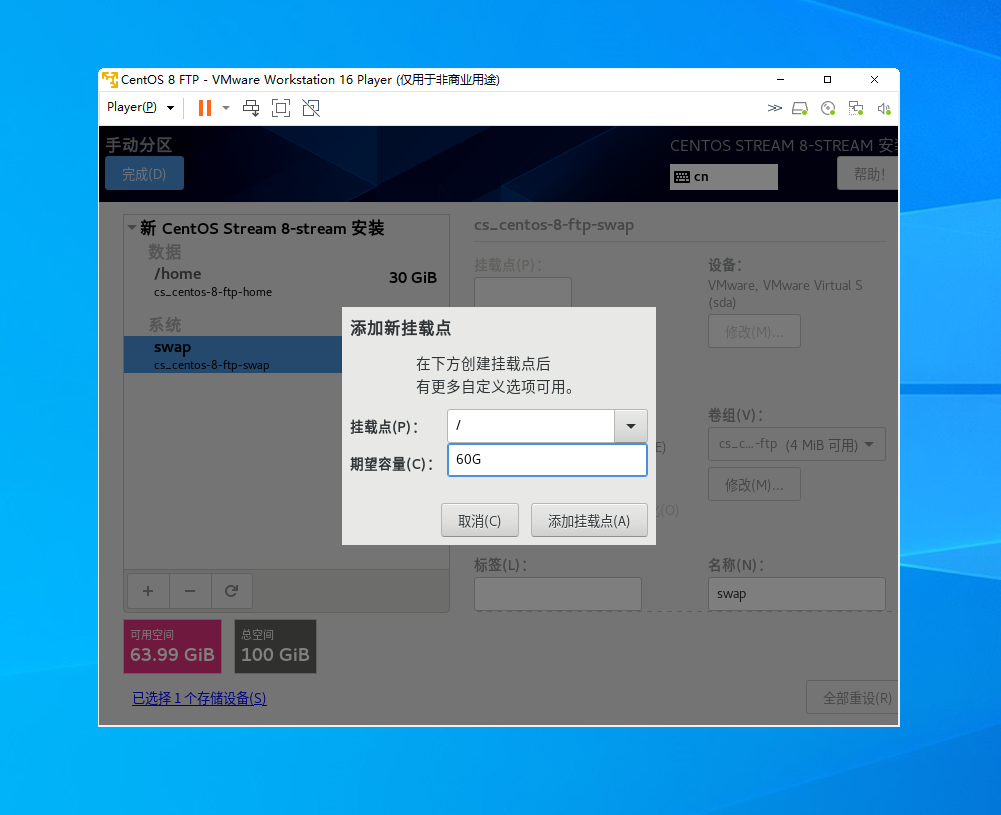Click the 期望容量(C) field showing 60G
1001x815 pixels.
[x=547, y=460]
